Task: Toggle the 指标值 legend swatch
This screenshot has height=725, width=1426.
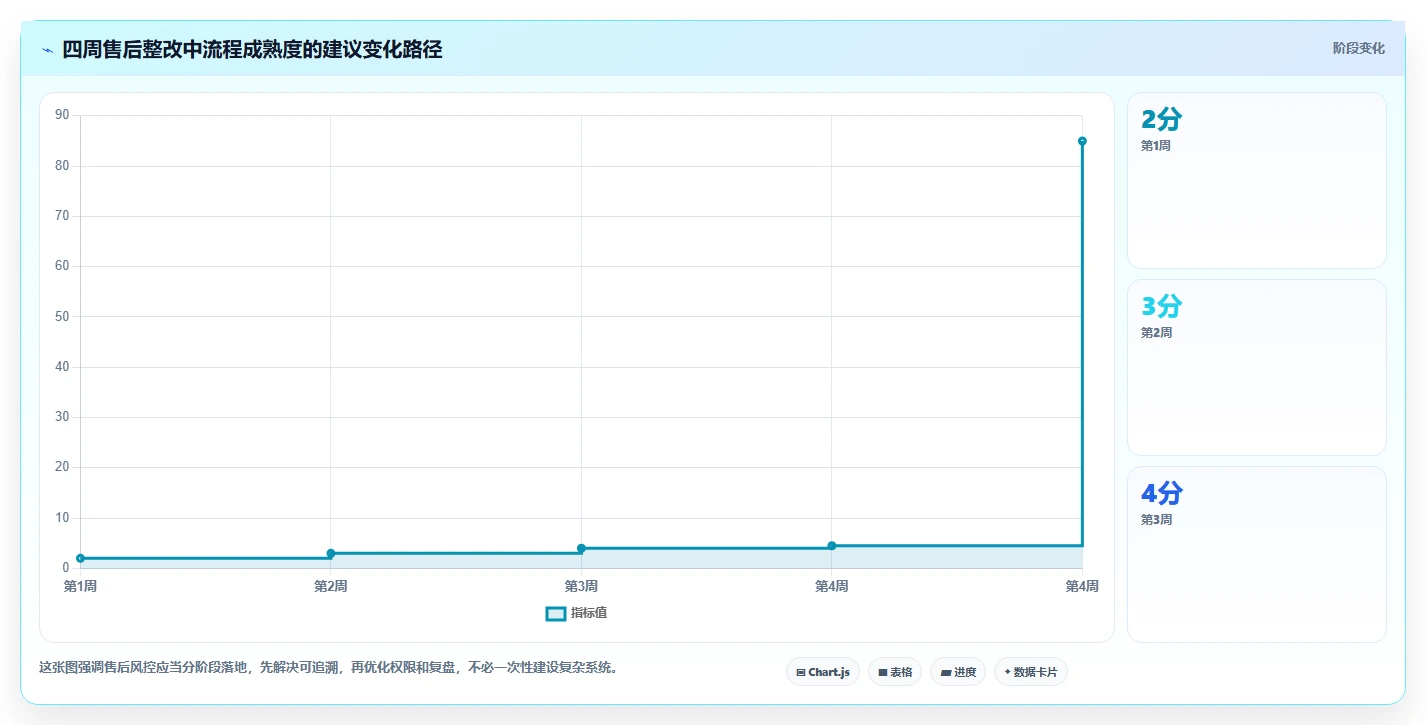Action: tap(556, 613)
